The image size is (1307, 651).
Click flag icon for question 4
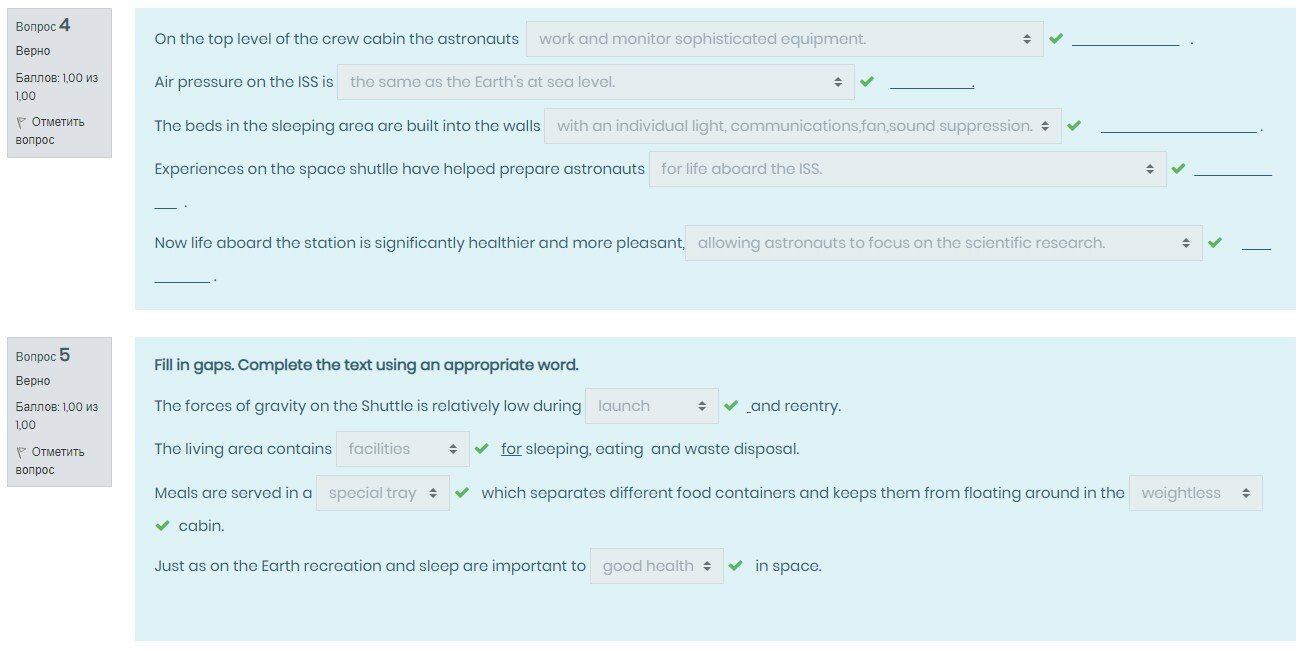click(22, 122)
